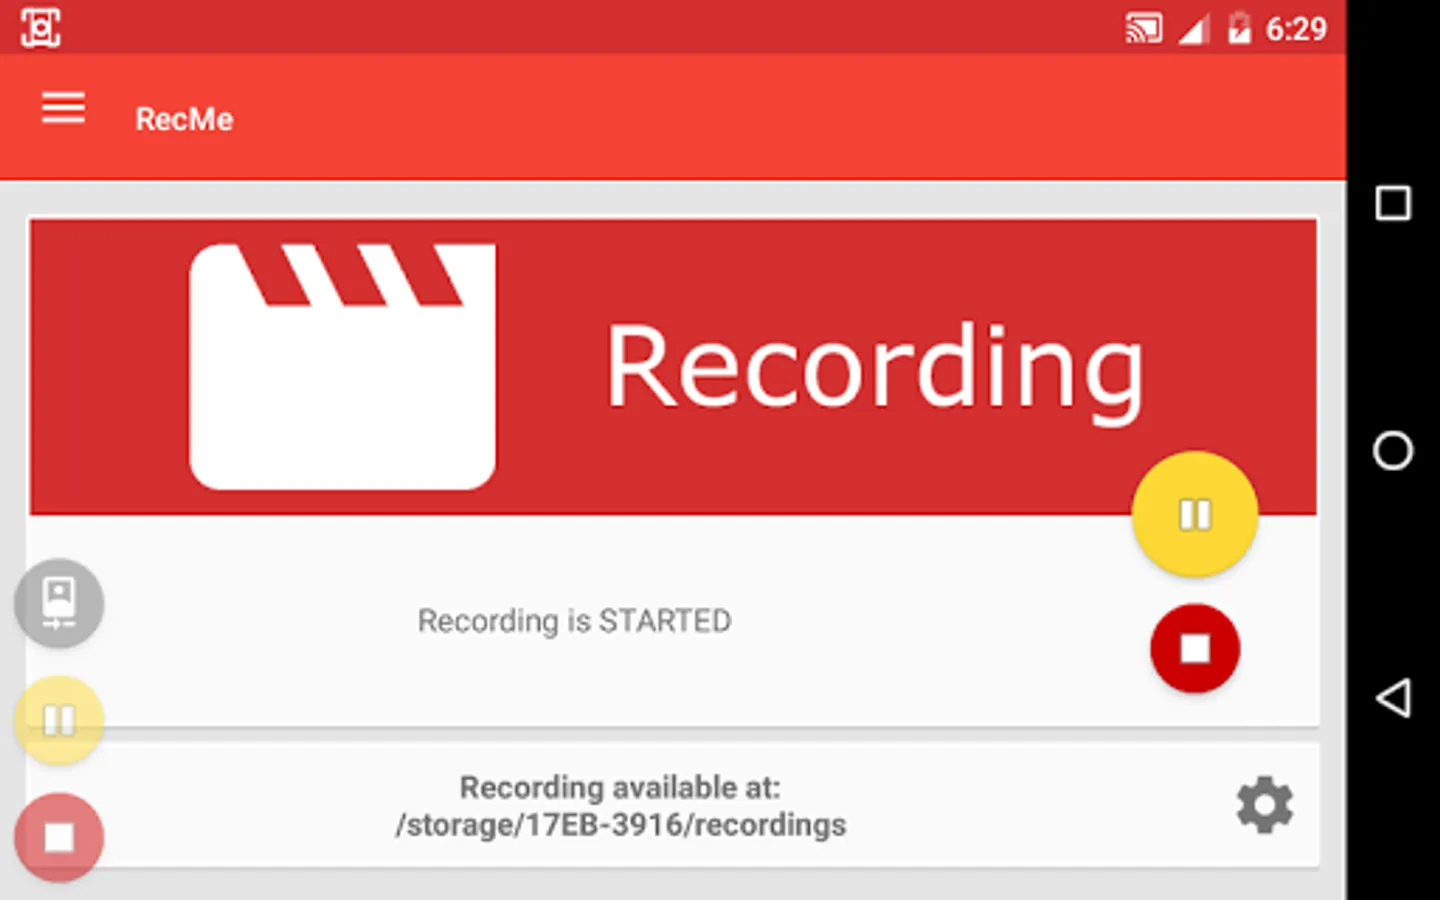The image size is (1440, 900).
Task: Tap the Android recent apps square button
Action: point(1393,203)
